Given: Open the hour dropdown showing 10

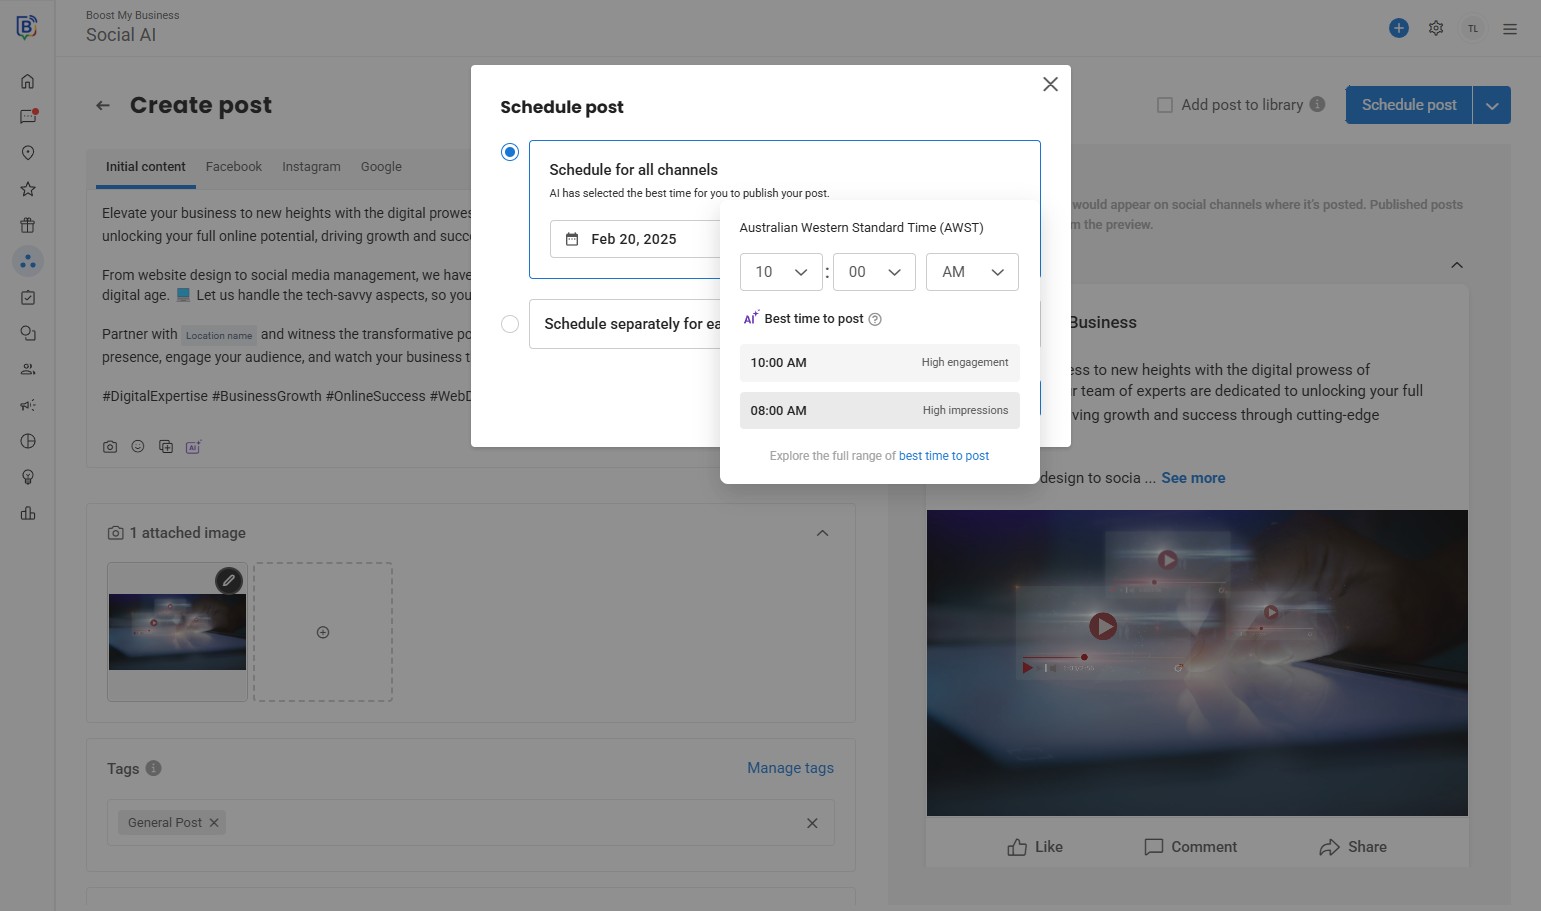Looking at the screenshot, I should pos(781,272).
